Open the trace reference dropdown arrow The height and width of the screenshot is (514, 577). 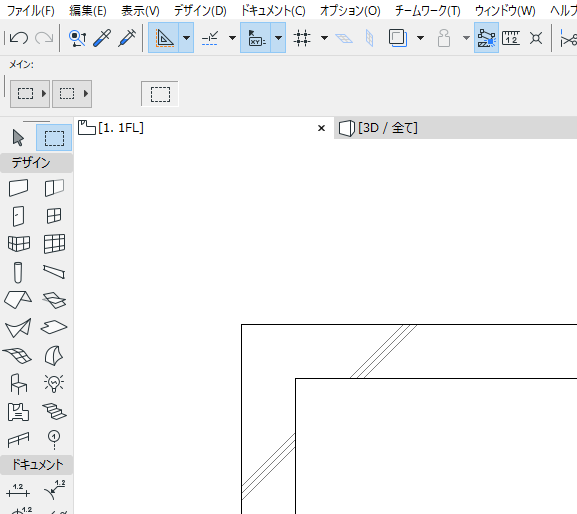tap(421, 38)
